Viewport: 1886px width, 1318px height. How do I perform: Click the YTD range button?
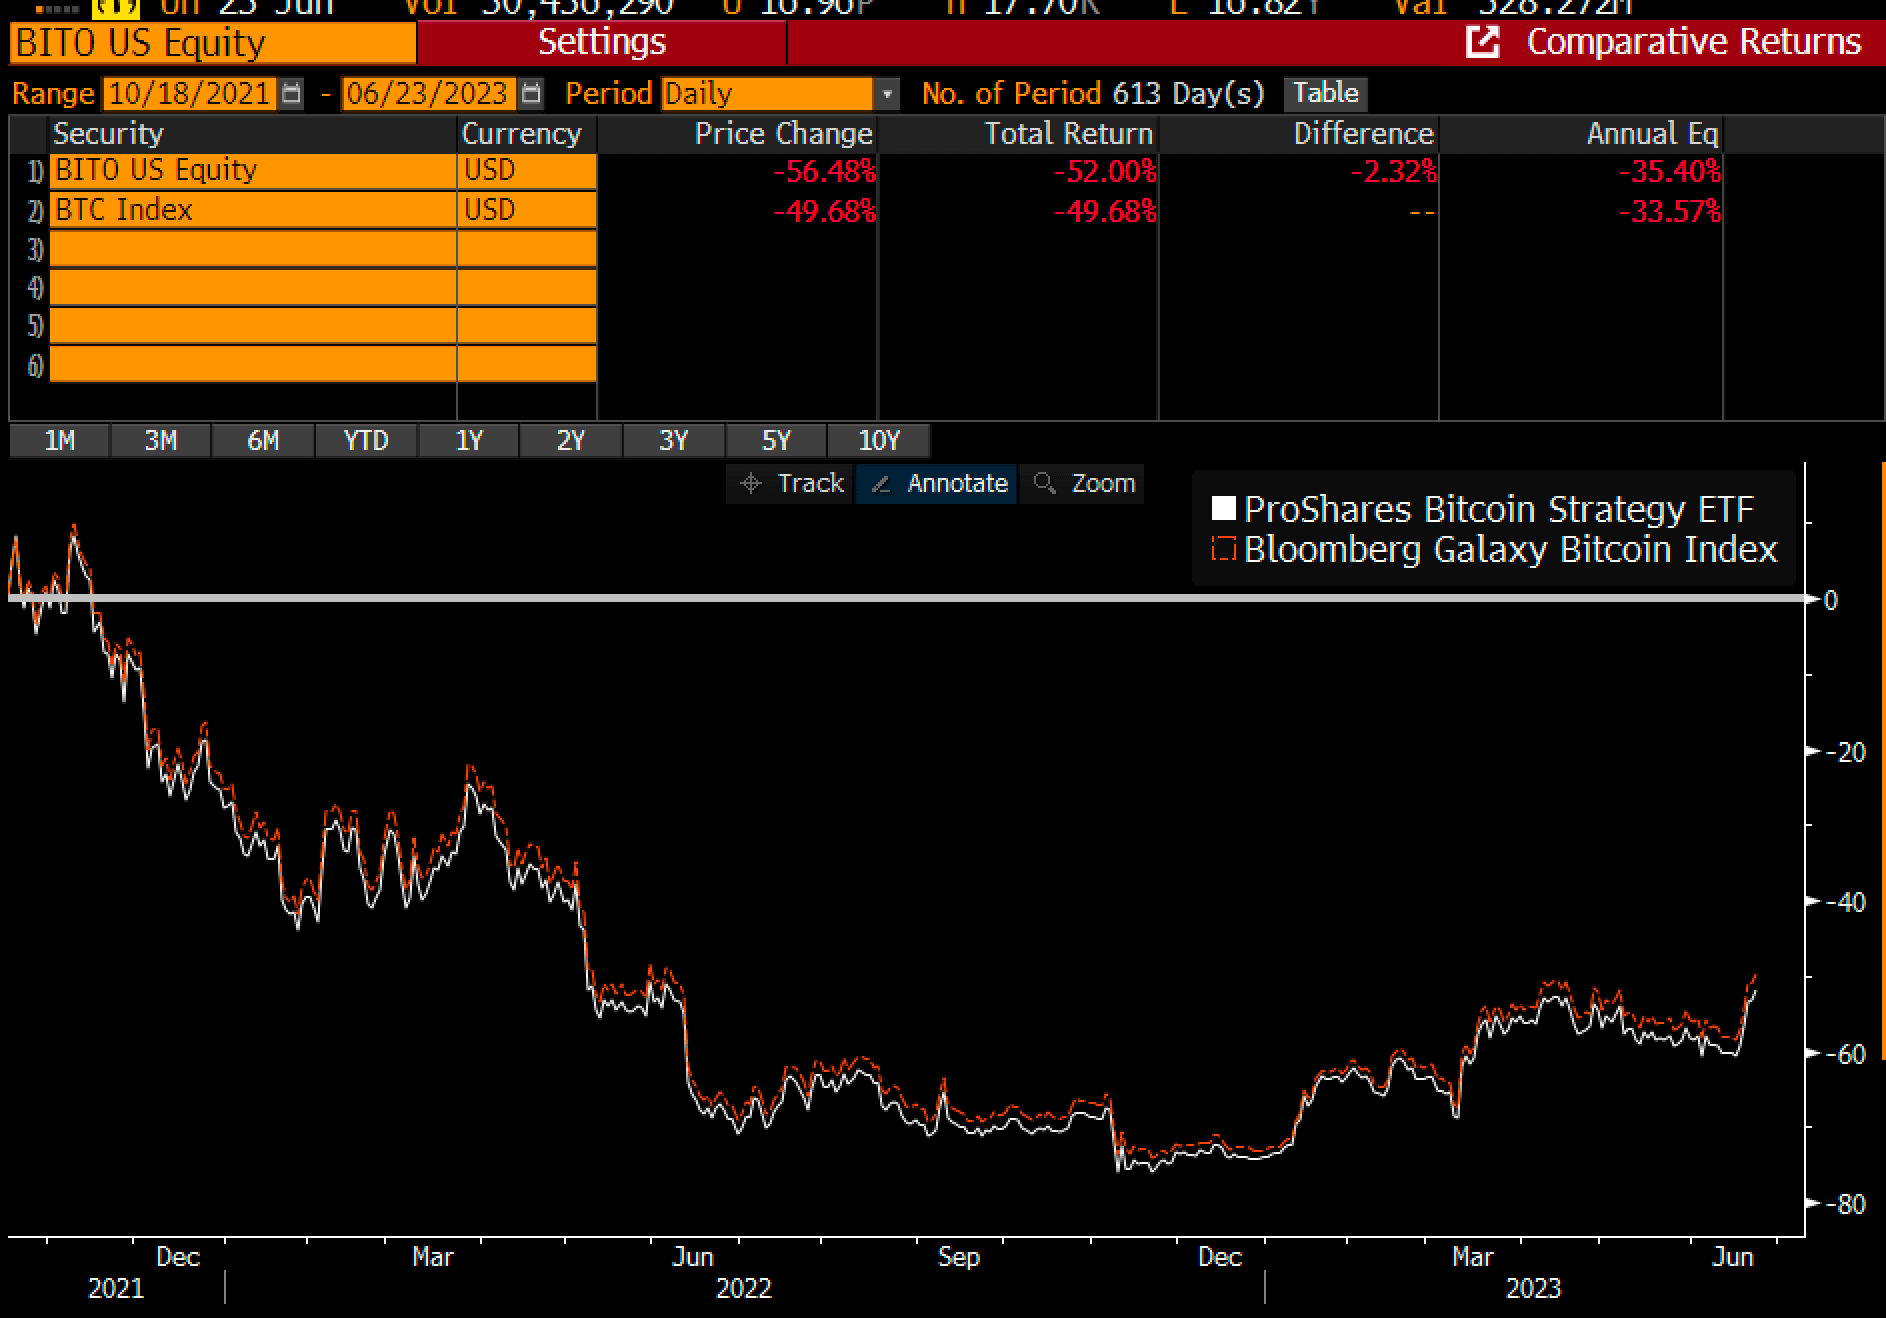pos(366,440)
